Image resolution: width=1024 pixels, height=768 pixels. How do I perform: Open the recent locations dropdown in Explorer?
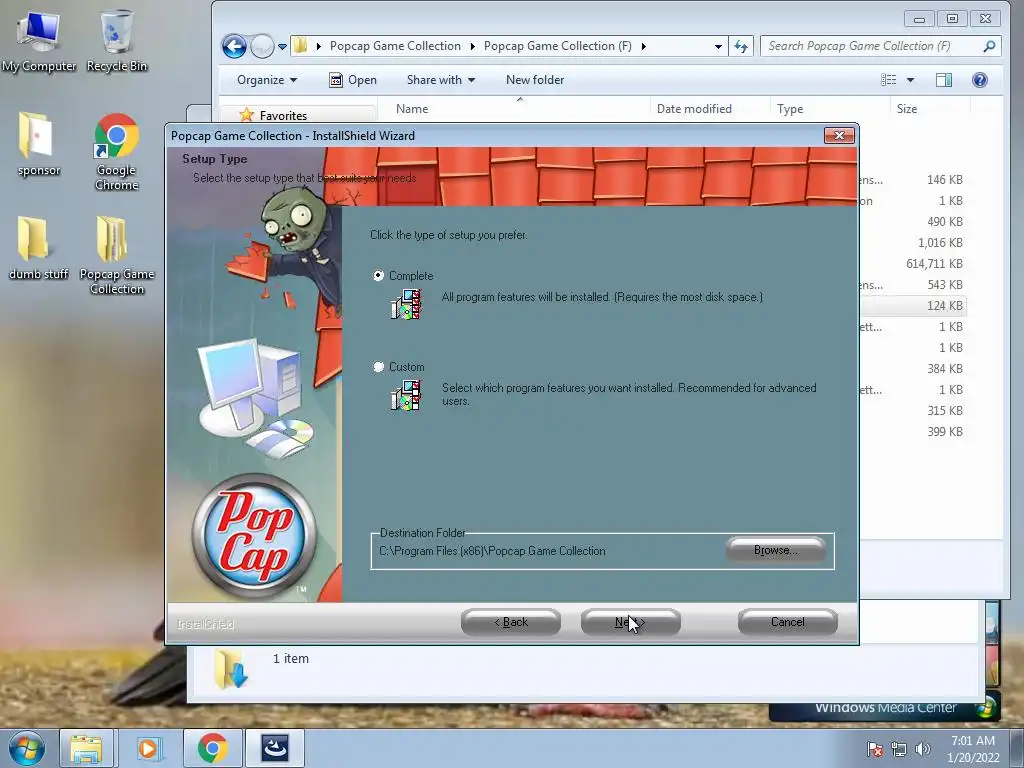282,46
